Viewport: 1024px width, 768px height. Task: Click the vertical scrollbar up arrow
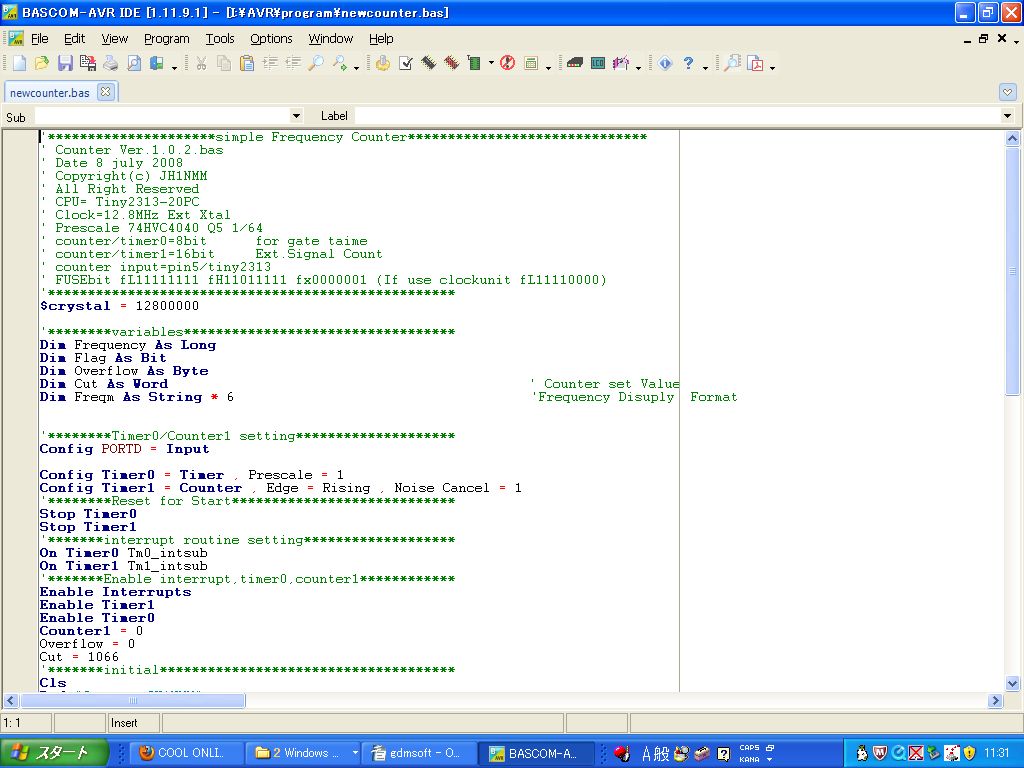tap(1012, 138)
